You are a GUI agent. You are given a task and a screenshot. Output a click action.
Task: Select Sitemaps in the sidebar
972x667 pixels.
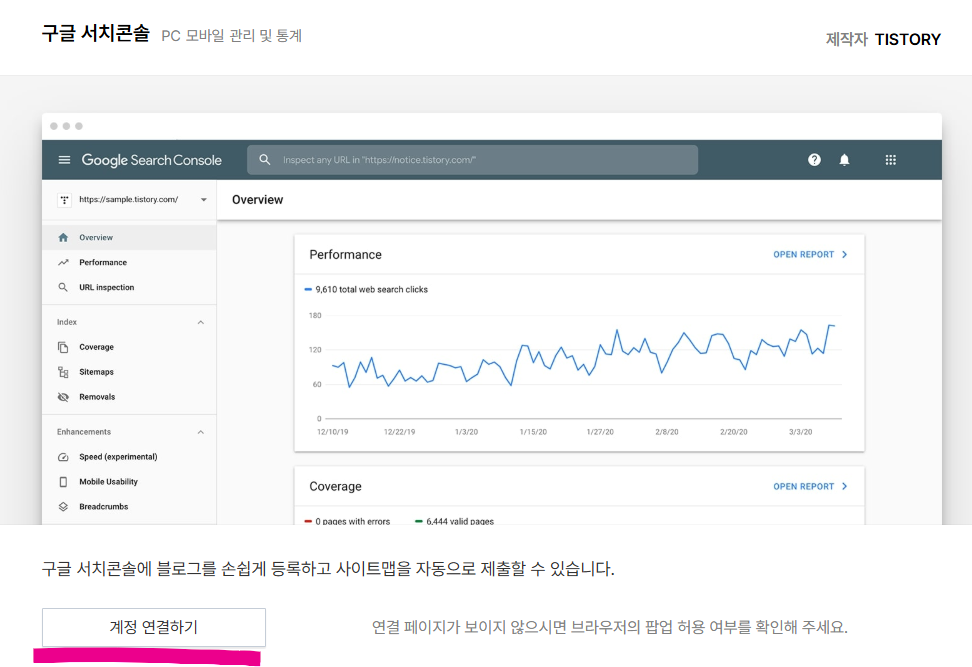[x=129, y=372]
